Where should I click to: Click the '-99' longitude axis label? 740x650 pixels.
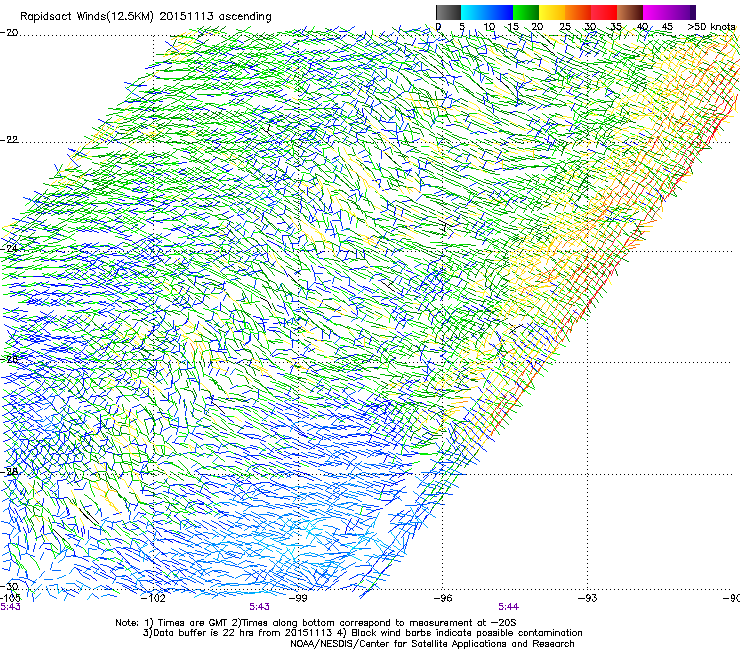point(298,598)
